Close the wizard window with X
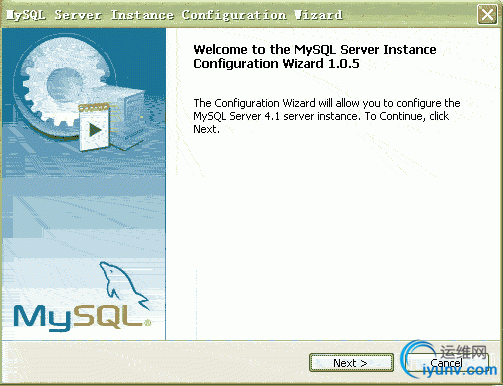Viewport: 503px width, 386px height. [x=487, y=15]
